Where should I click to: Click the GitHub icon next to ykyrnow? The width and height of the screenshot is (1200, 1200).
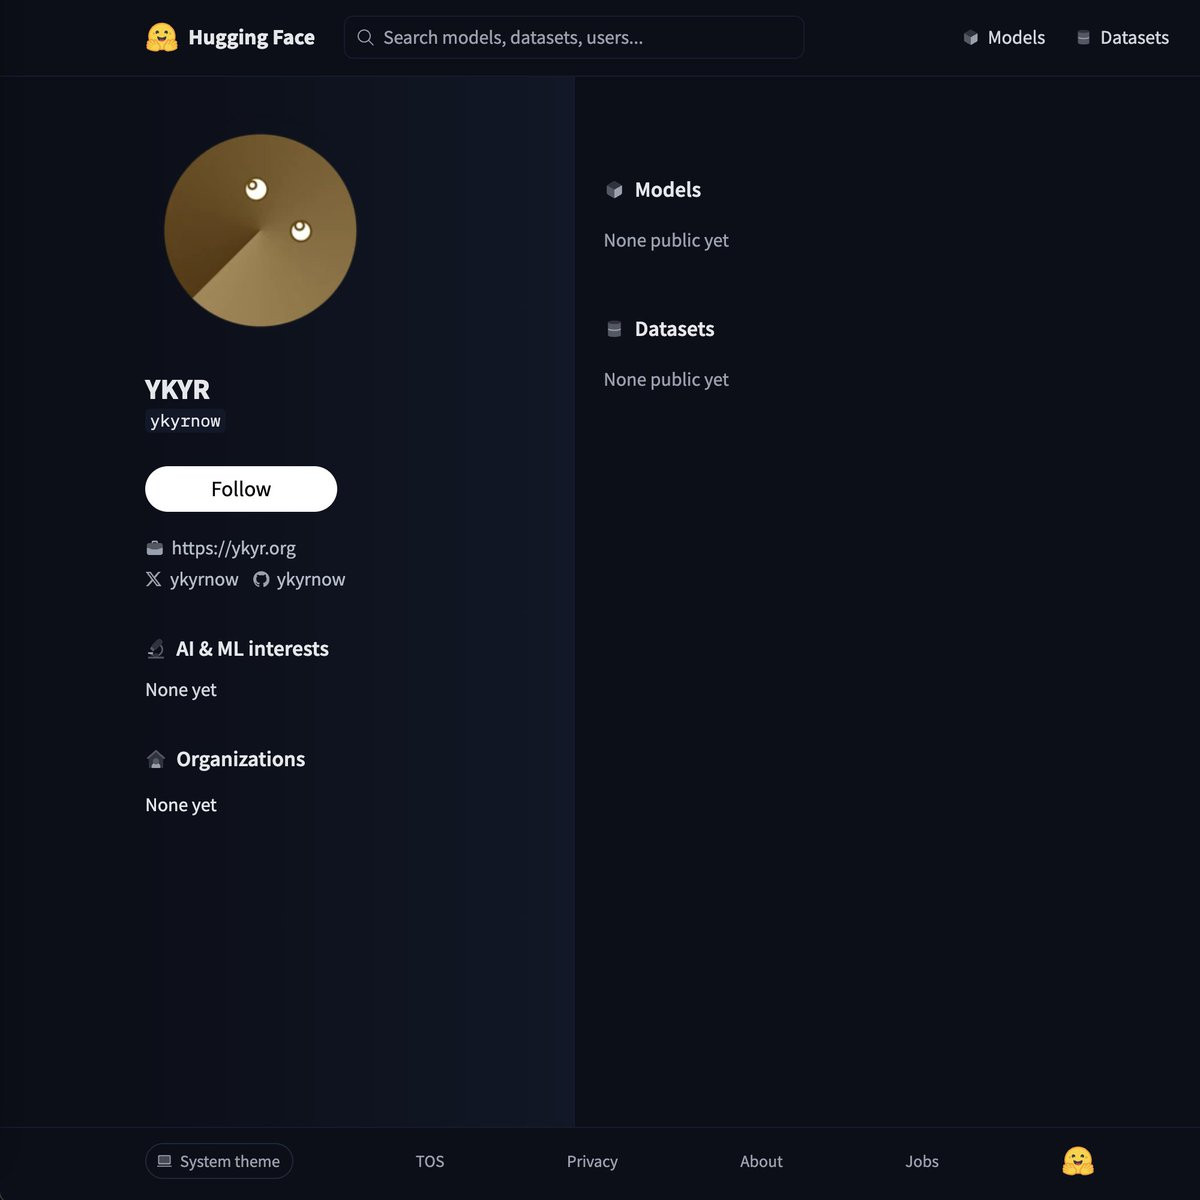261,579
